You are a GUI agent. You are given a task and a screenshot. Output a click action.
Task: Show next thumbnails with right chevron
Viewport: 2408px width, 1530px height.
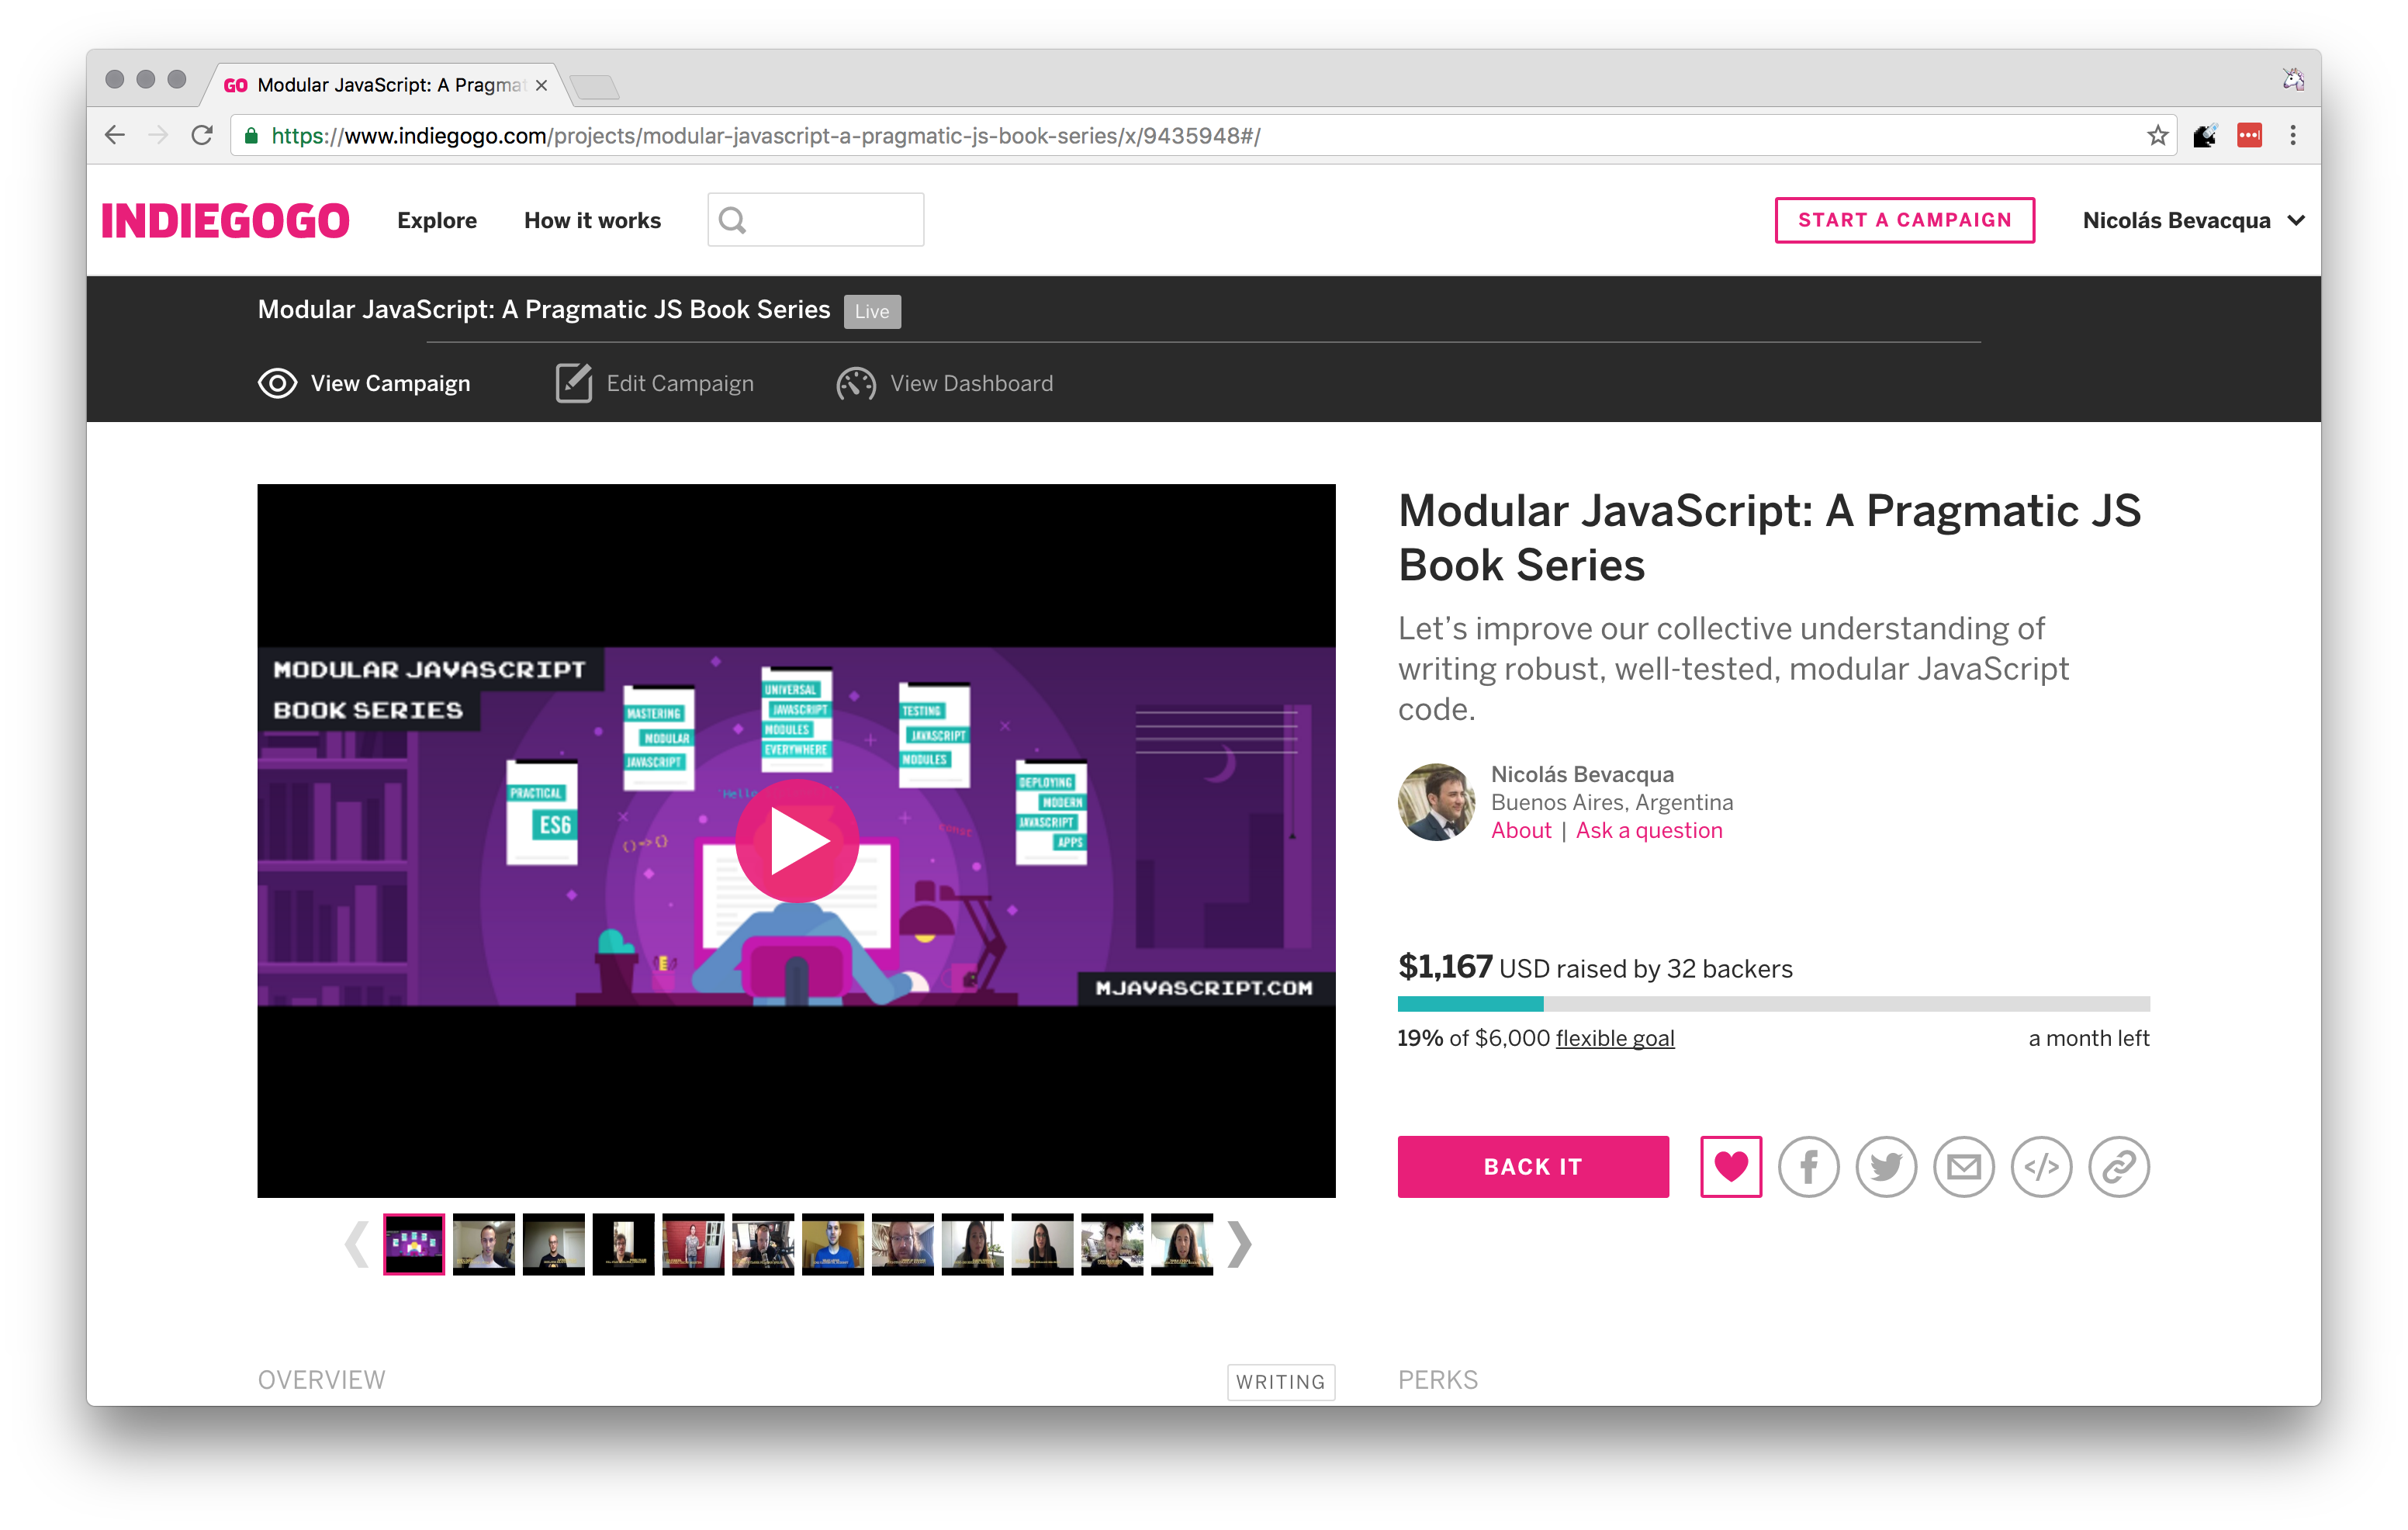1239,1245
